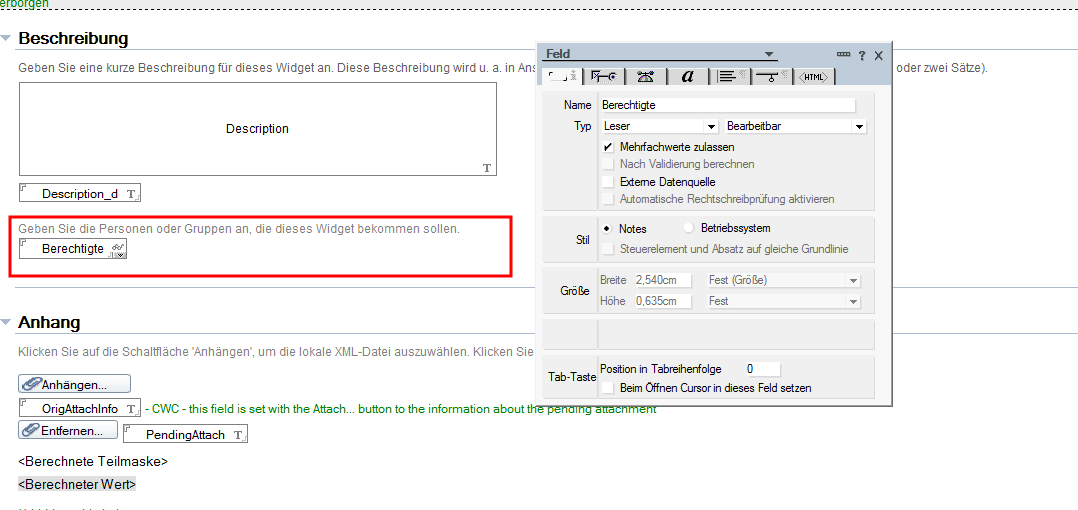1078x510 pixels.
Task: Enable the Externe Datenquelle checkbox
Action: point(607,182)
